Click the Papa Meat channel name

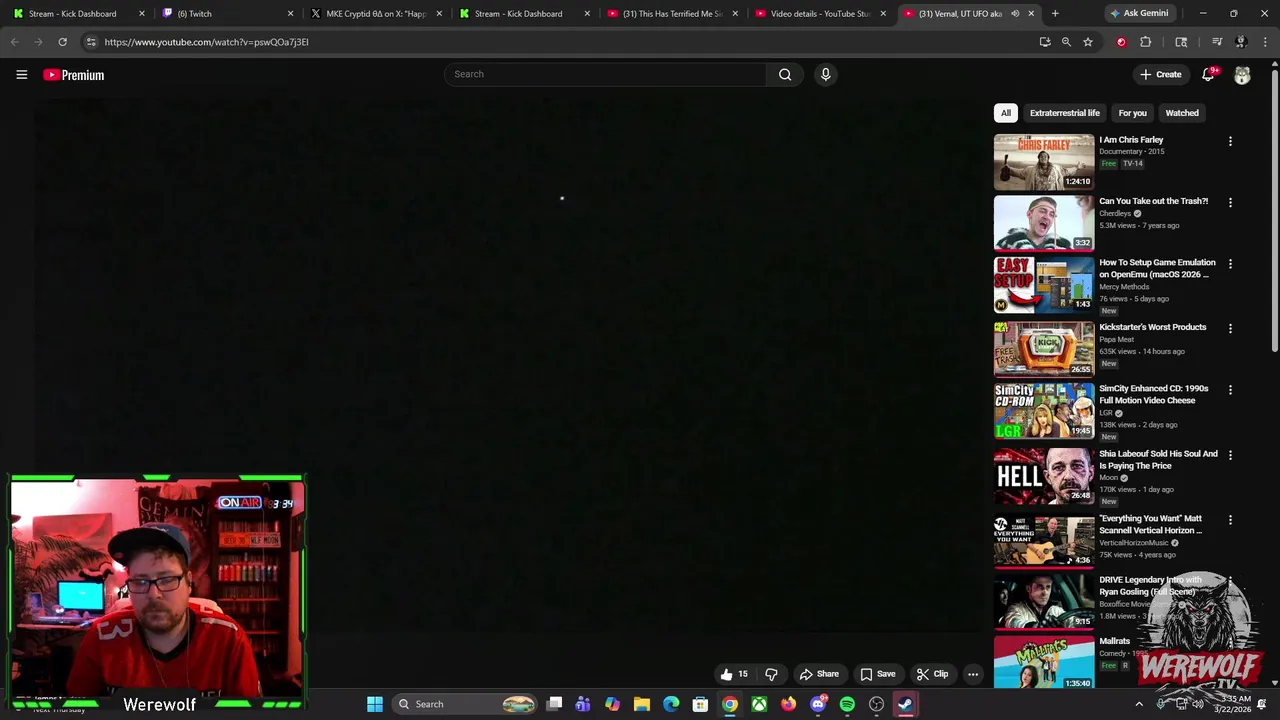click(x=1116, y=339)
